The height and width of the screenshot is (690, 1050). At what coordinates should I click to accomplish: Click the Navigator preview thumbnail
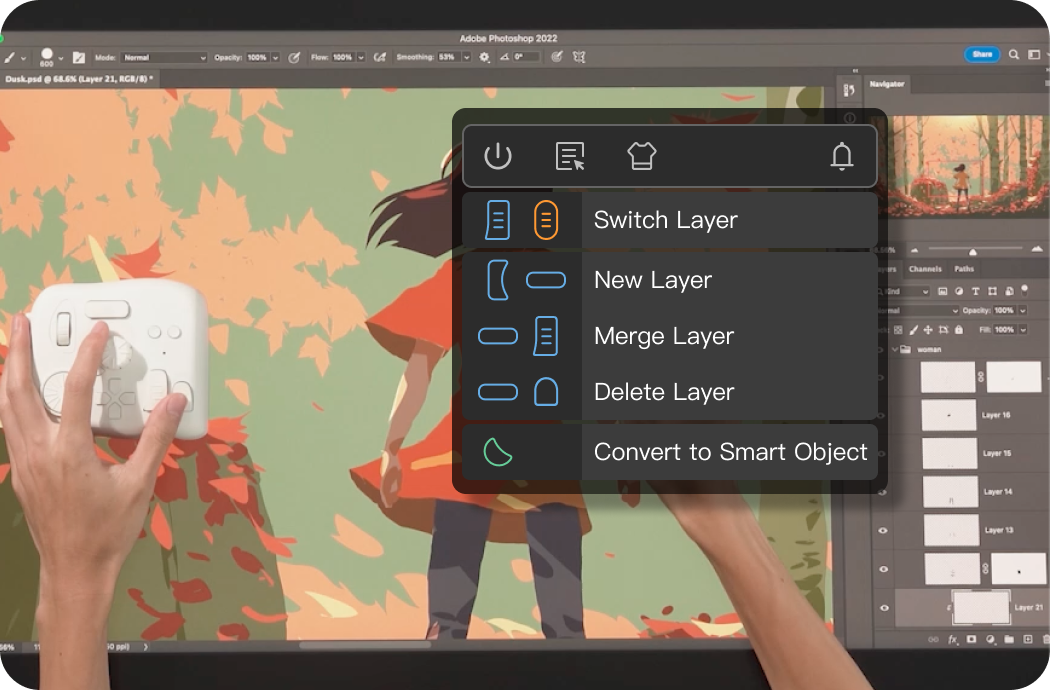click(966, 165)
